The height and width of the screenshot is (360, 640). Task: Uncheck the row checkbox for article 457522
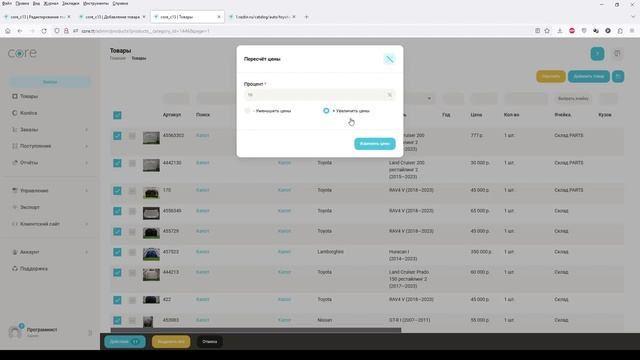pyautogui.click(x=117, y=252)
